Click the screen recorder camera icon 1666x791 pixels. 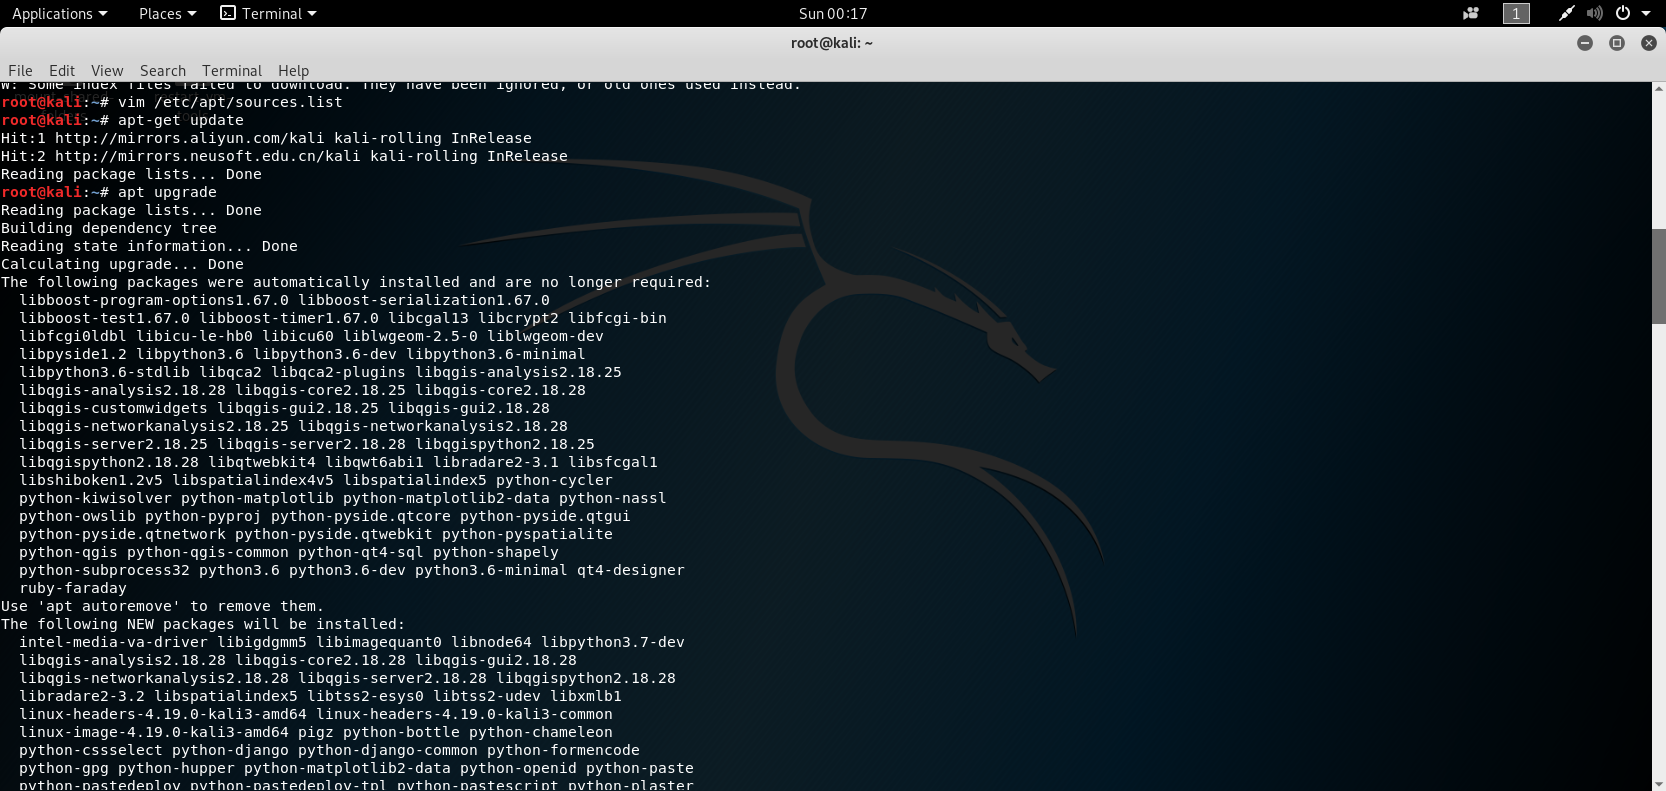click(1470, 13)
